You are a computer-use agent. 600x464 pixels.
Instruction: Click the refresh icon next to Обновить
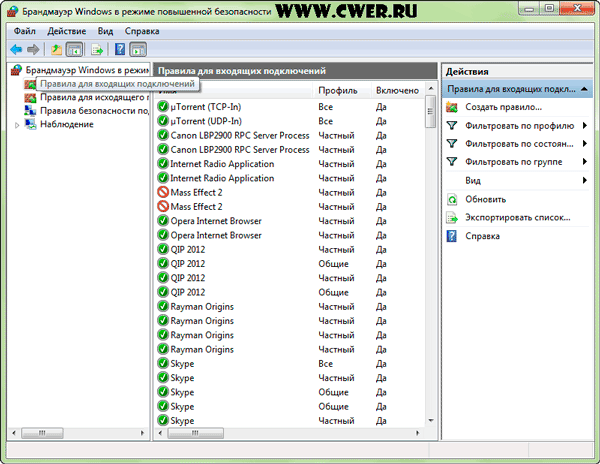[452, 199]
